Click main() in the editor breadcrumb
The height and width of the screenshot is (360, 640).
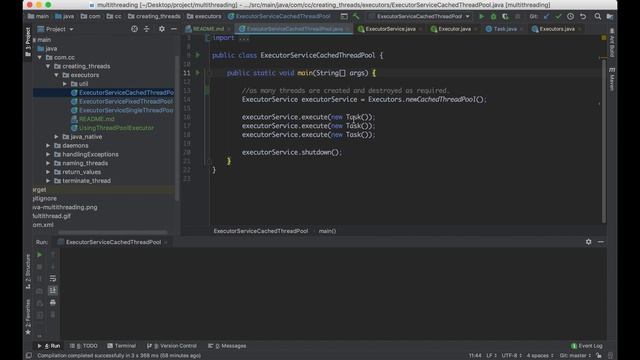click(x=327, y=231)
